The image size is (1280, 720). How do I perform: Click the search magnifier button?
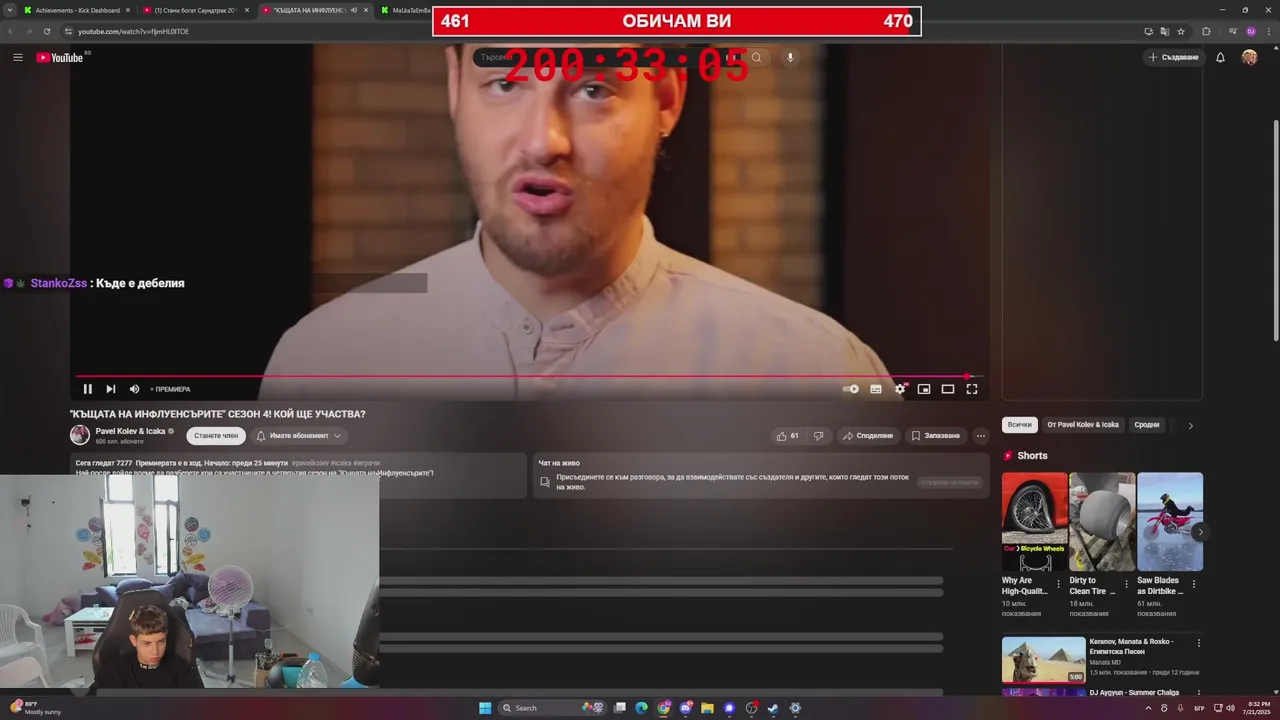pyautogui.click(x=757, y=57)
